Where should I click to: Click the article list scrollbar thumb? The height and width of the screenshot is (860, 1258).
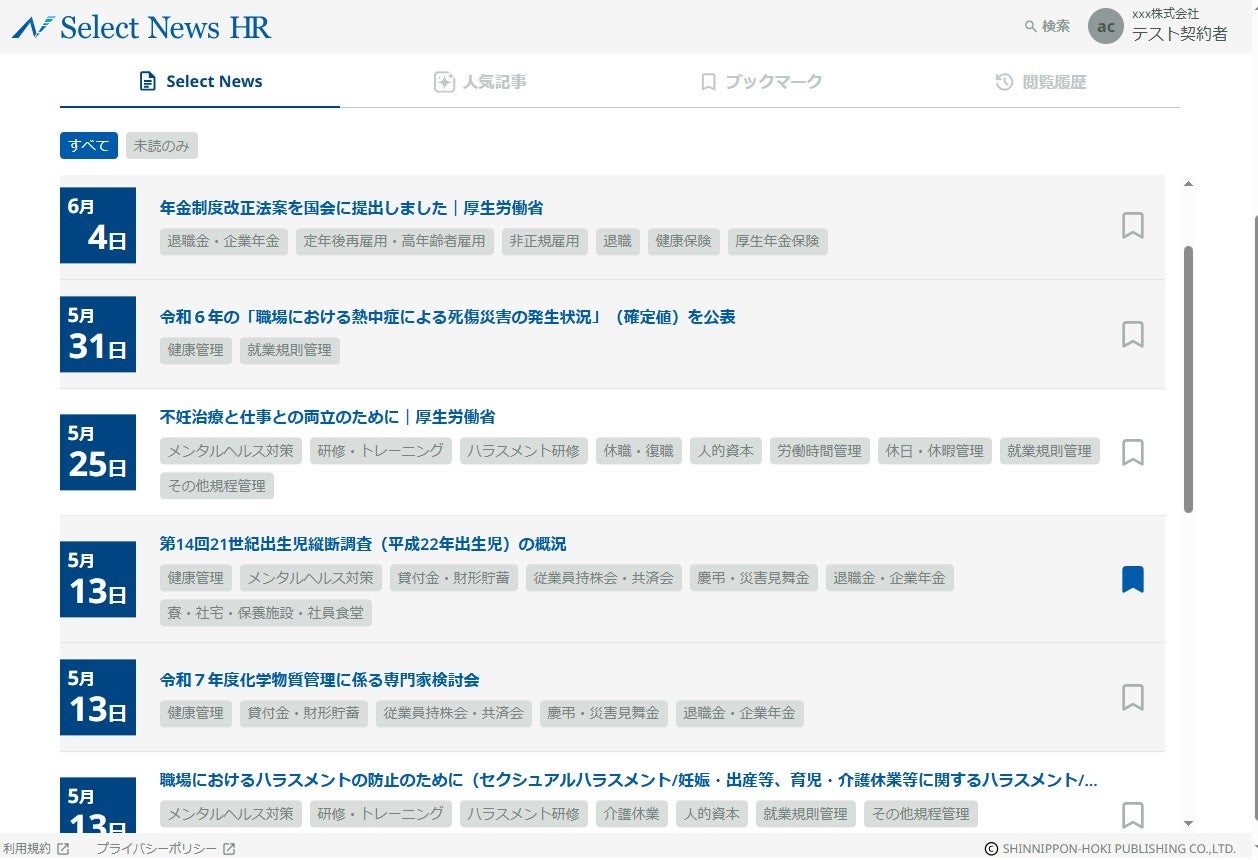tap(1188, 379)
